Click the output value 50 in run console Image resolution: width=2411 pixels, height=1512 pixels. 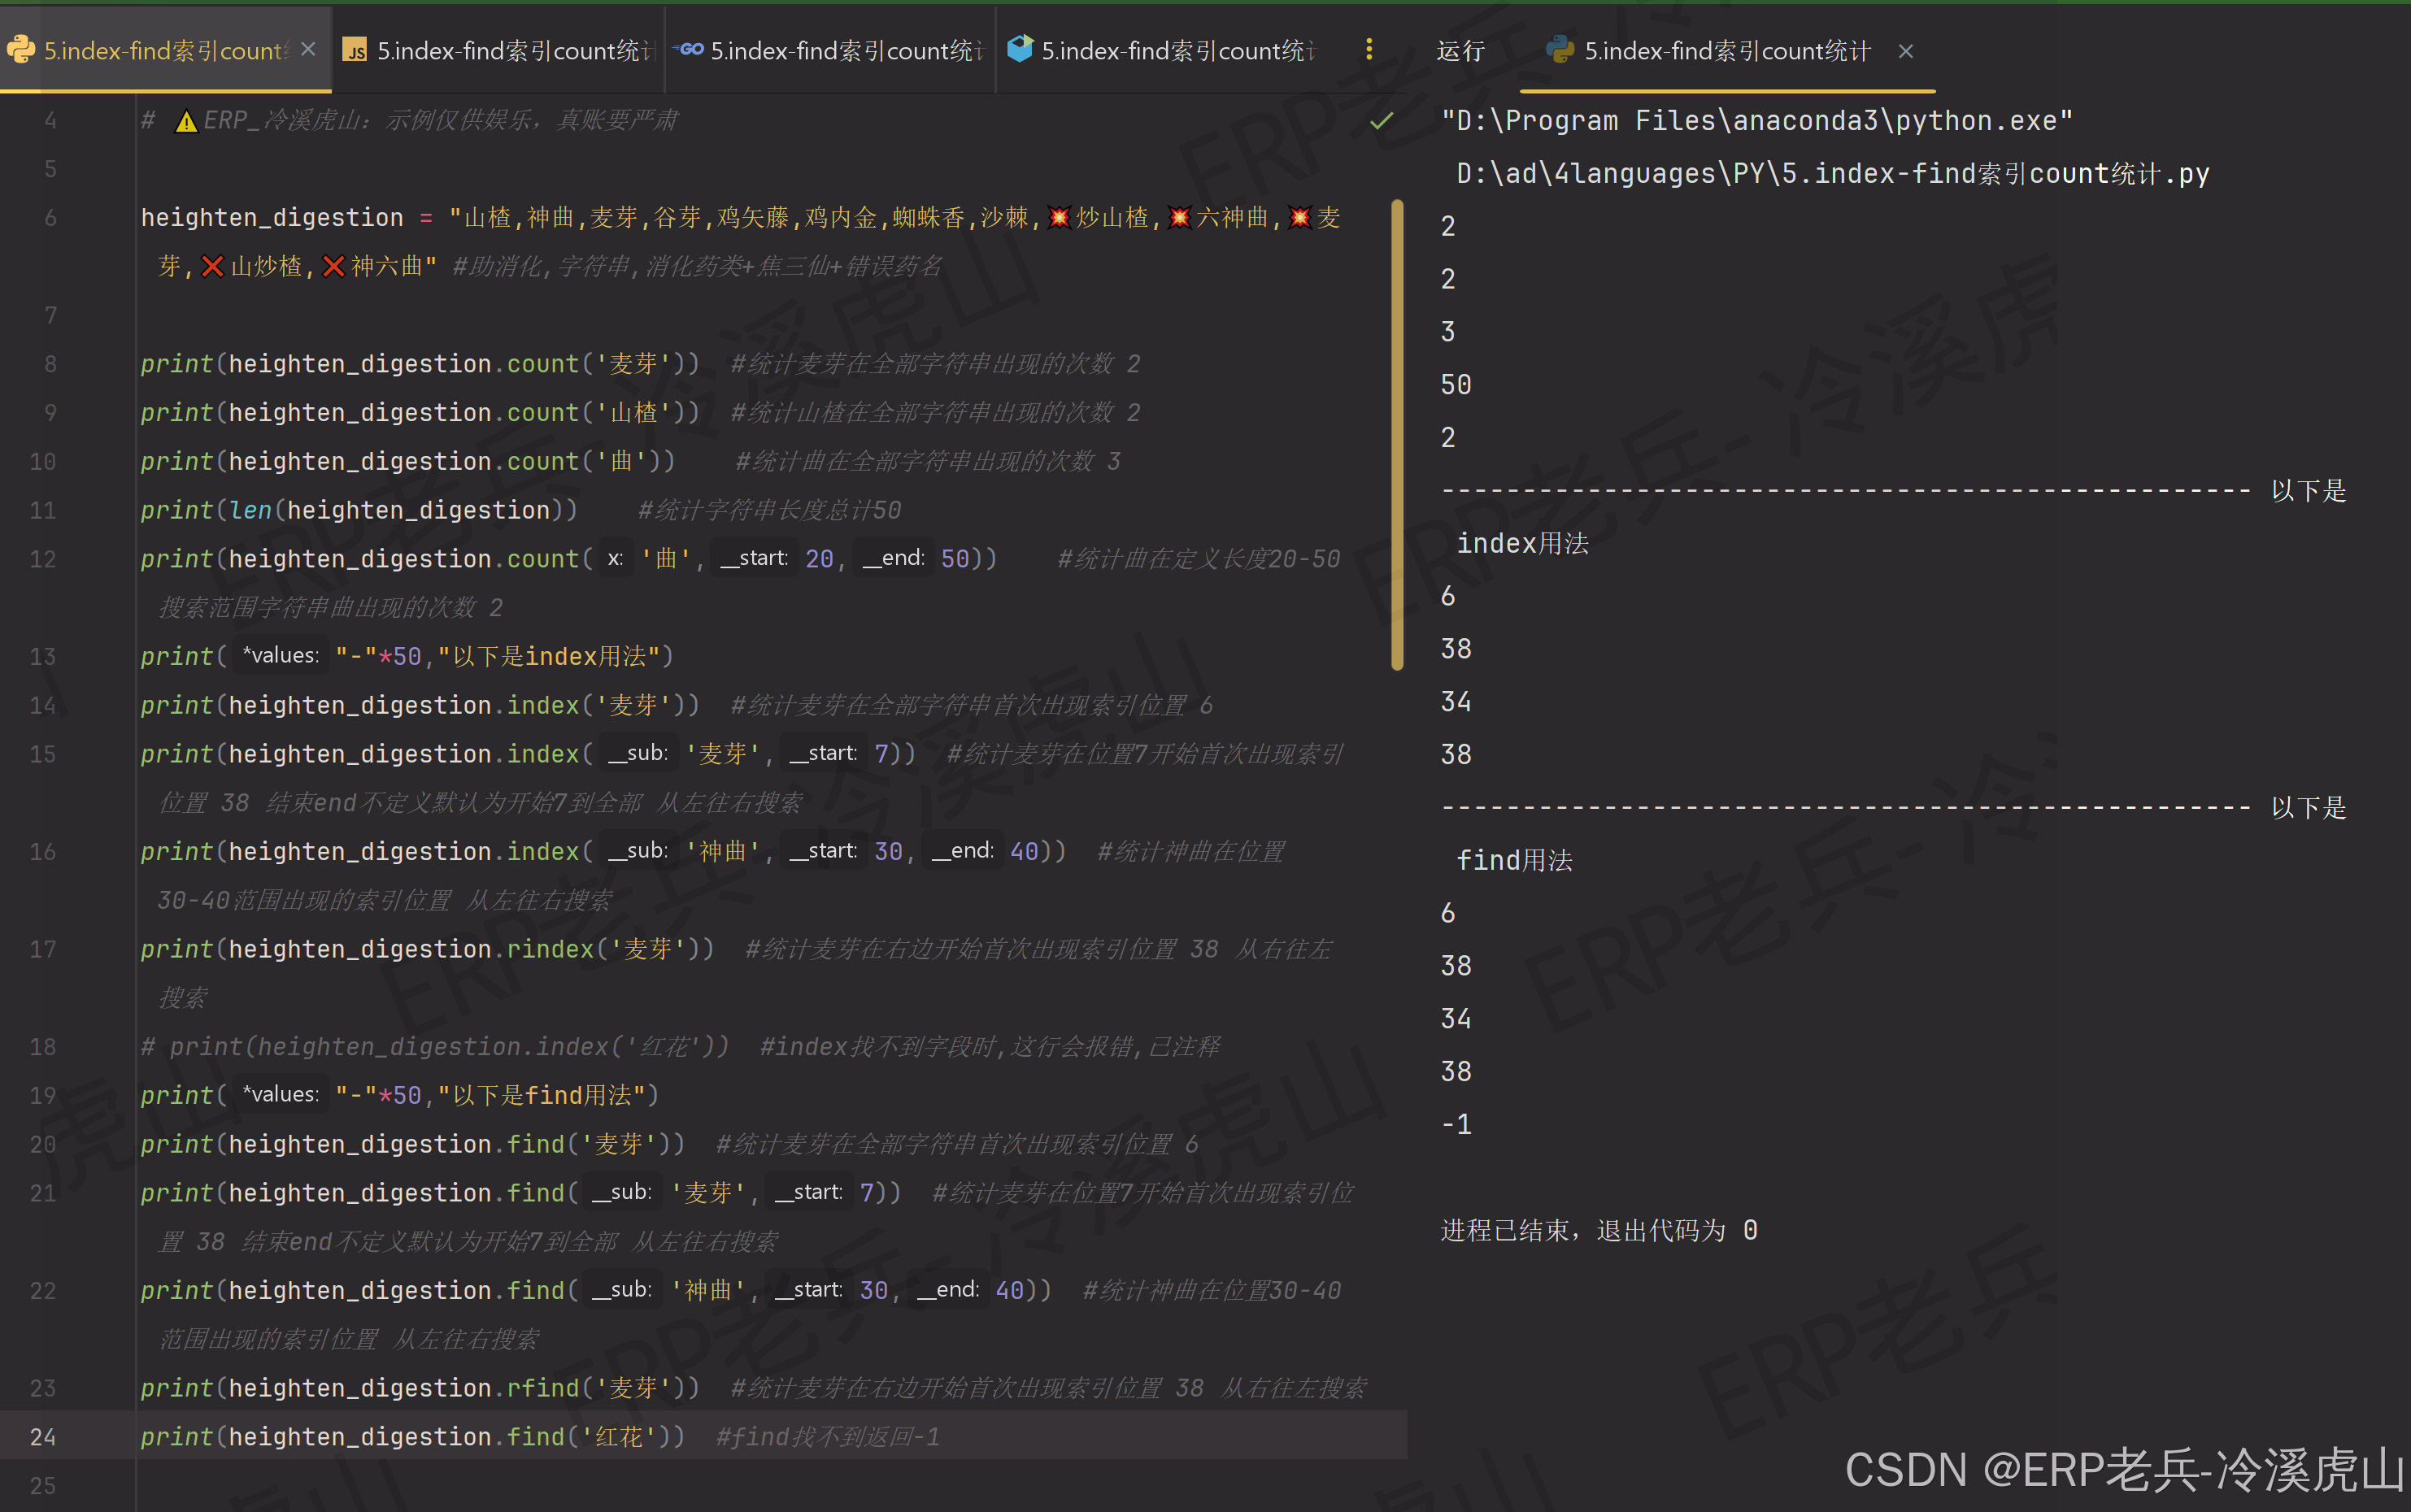tap(1456, 385)
